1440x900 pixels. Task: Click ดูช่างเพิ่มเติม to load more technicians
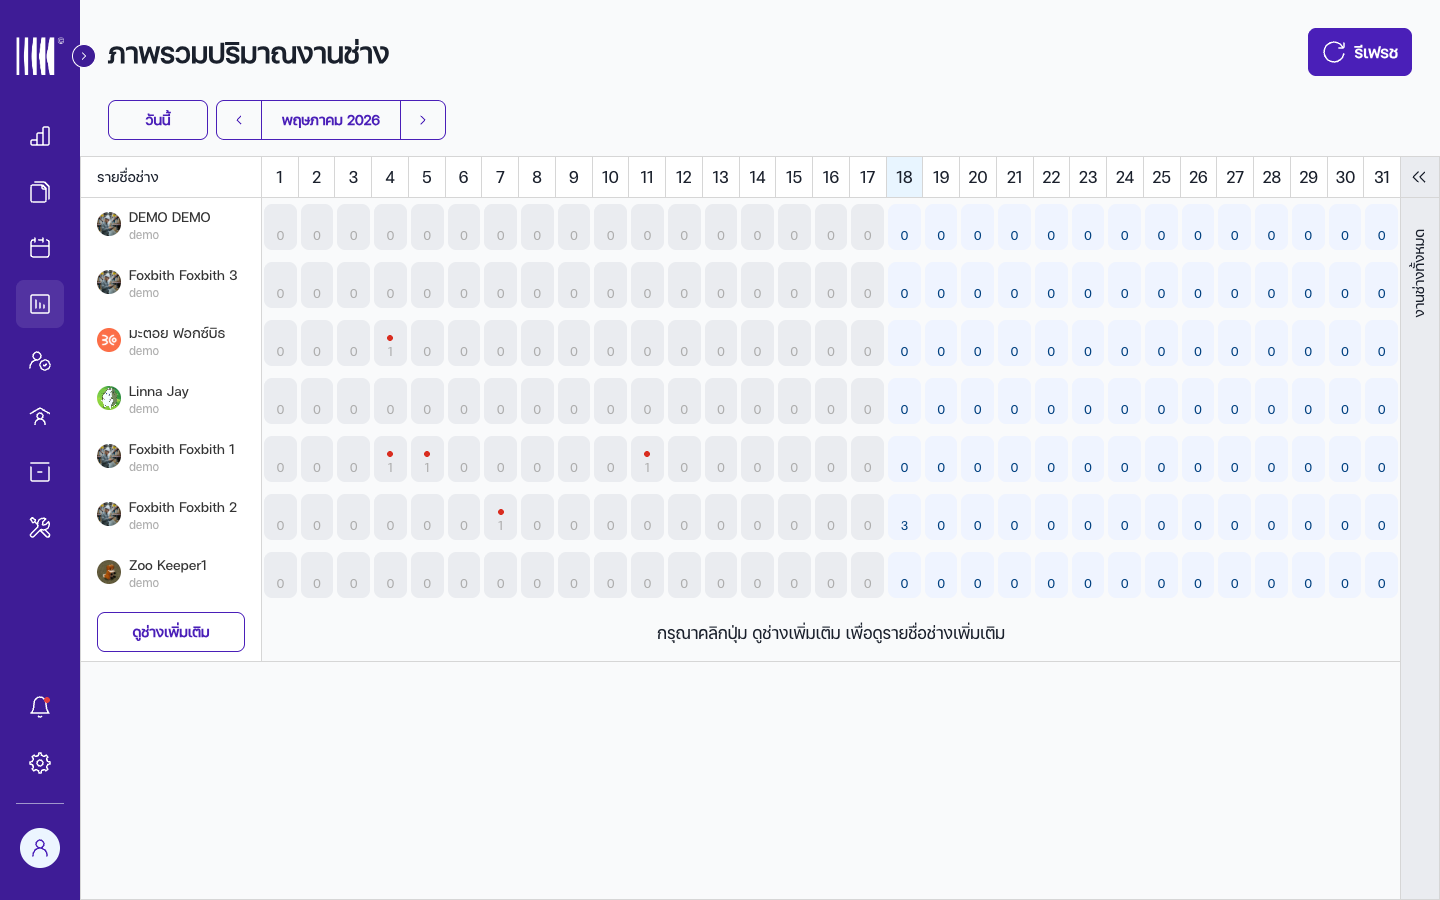[171, 632]
